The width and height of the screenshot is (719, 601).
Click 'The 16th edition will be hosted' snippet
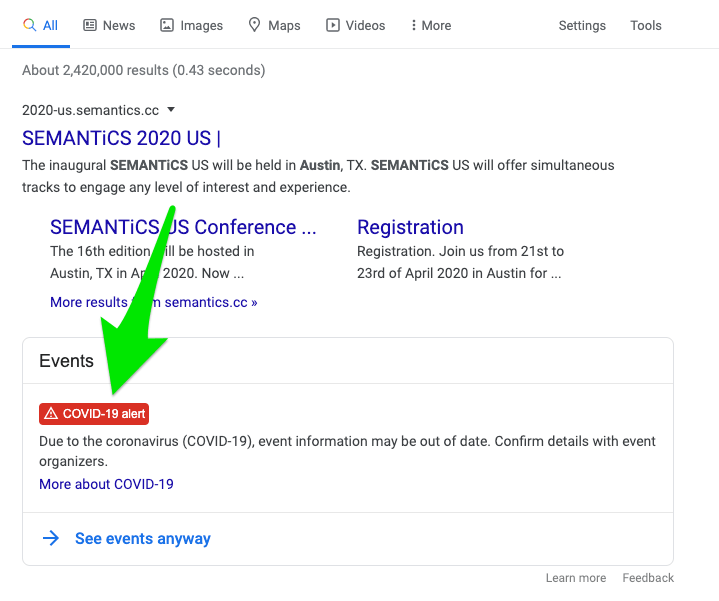[152, 262]
